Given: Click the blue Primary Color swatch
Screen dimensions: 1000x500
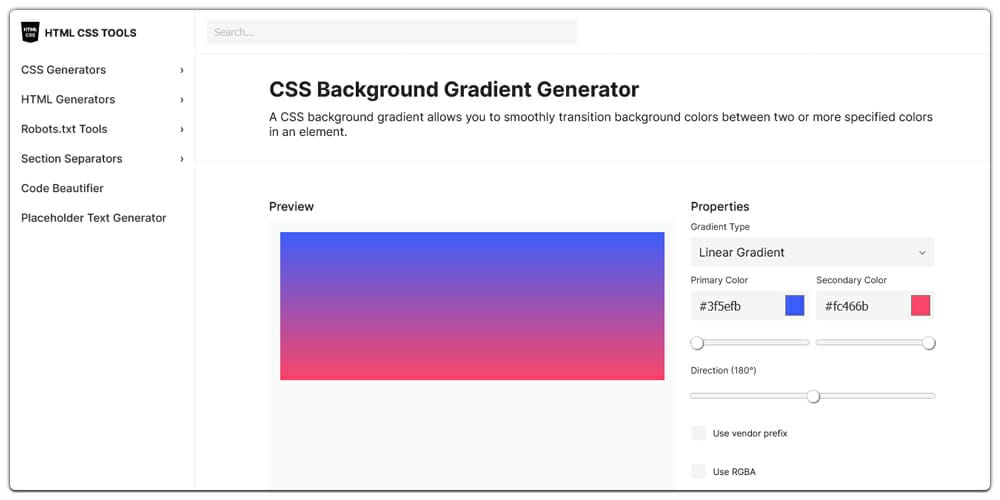Looking at the screenshot, I should (795, 306).
